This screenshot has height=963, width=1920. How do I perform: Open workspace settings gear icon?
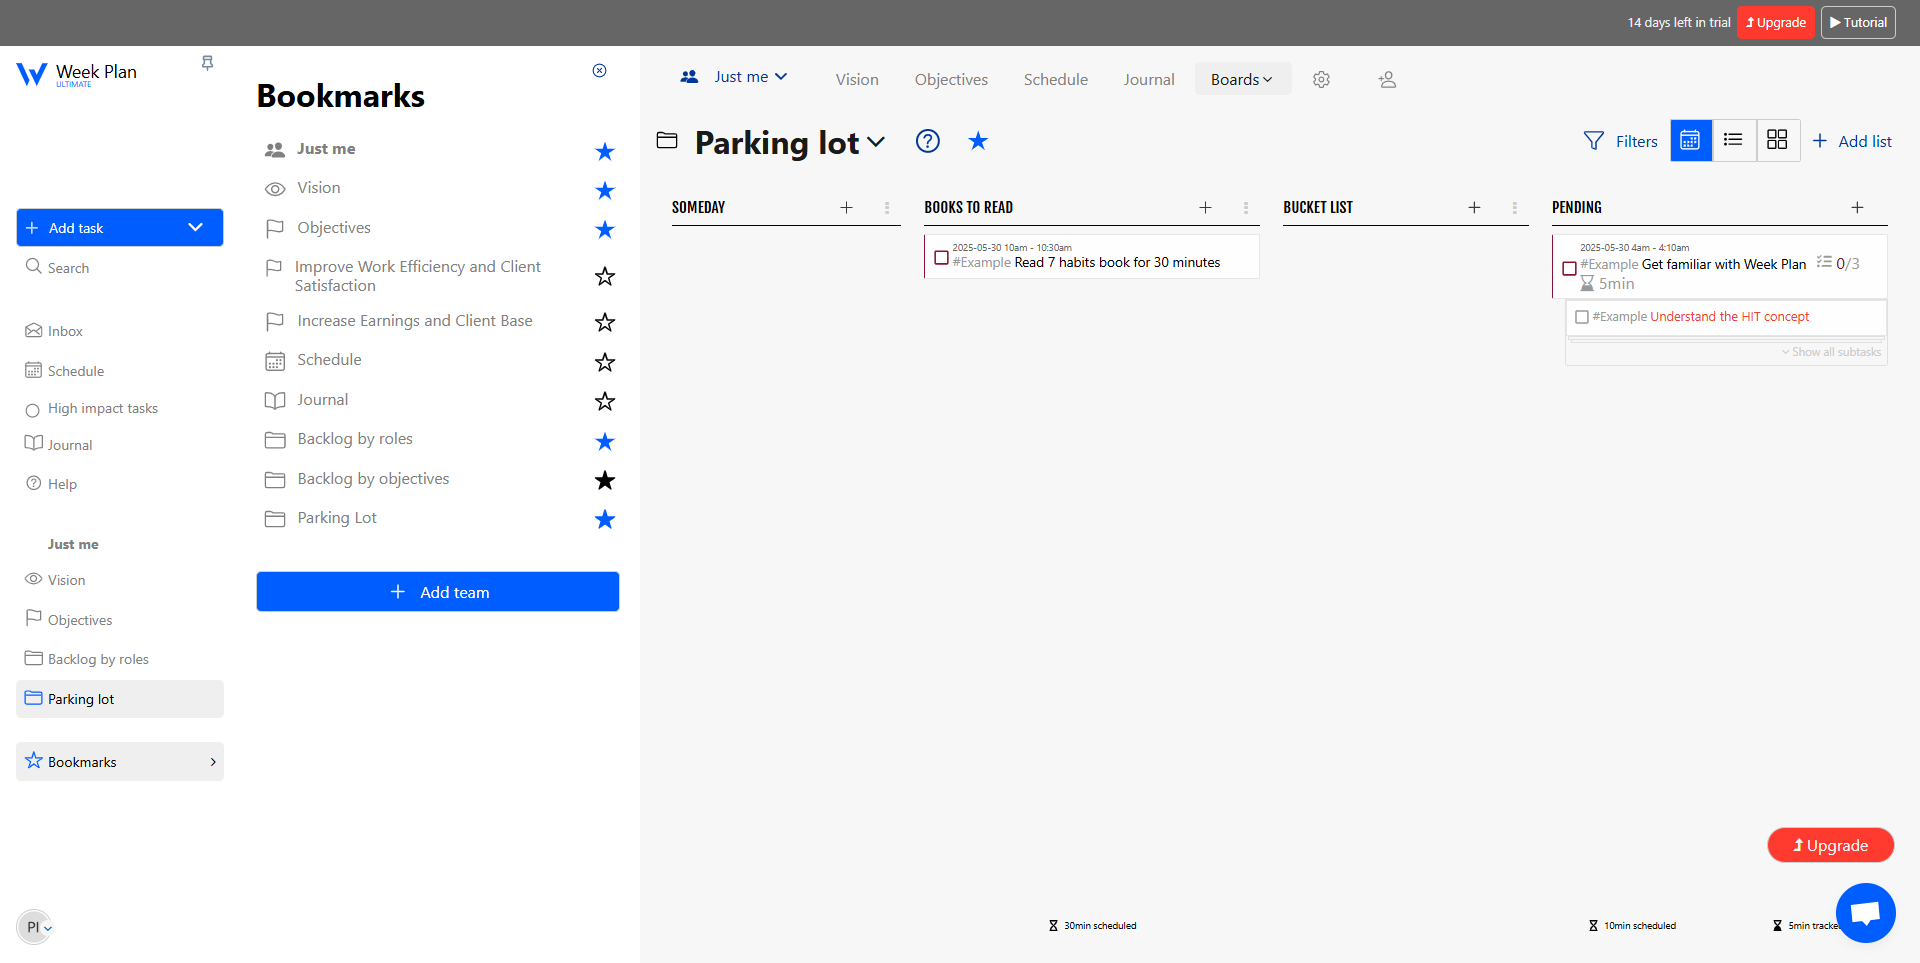tap(1321, 79)
